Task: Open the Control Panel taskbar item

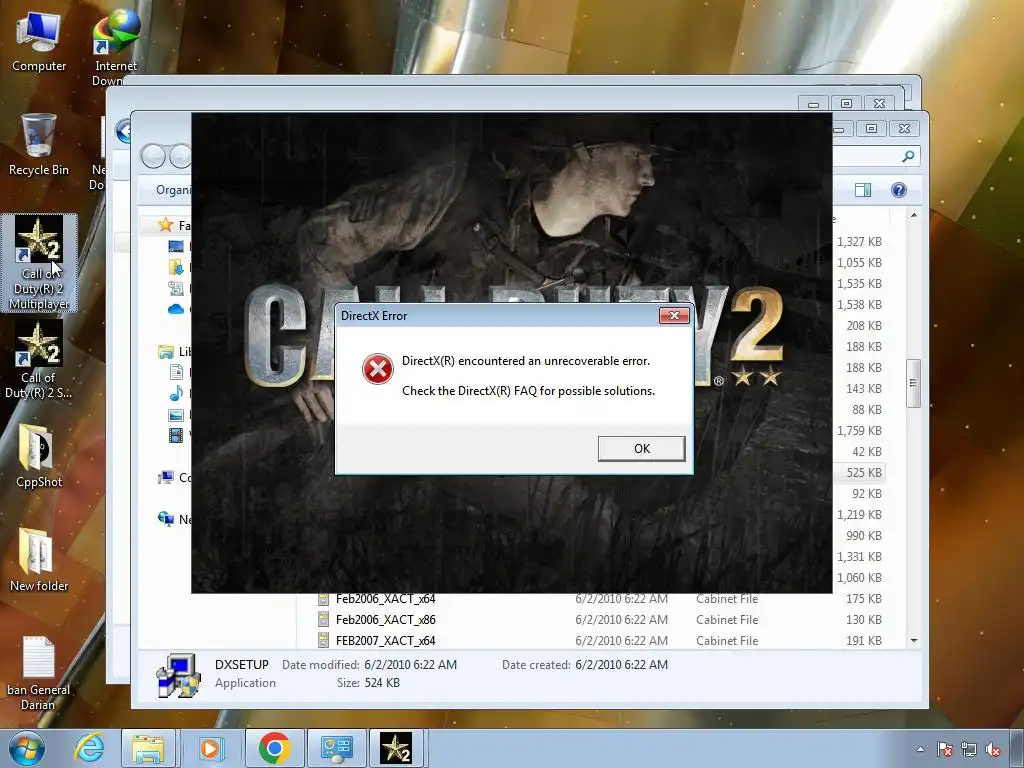Action: coord(336,748)
